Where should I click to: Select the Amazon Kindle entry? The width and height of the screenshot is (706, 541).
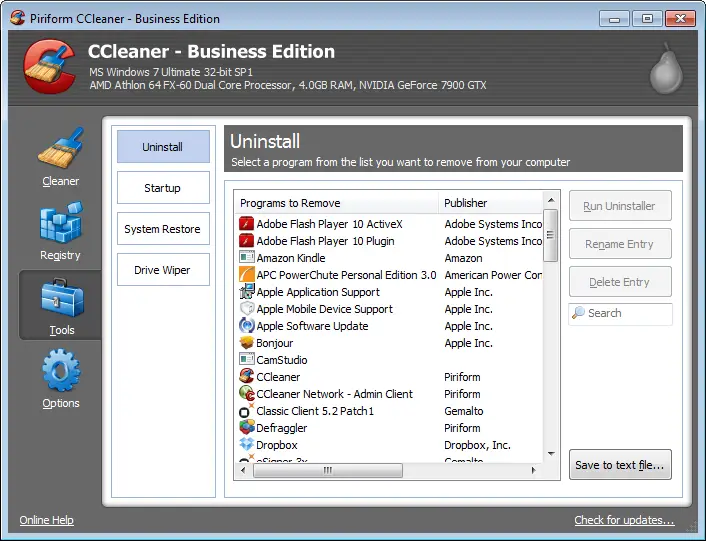389,258
